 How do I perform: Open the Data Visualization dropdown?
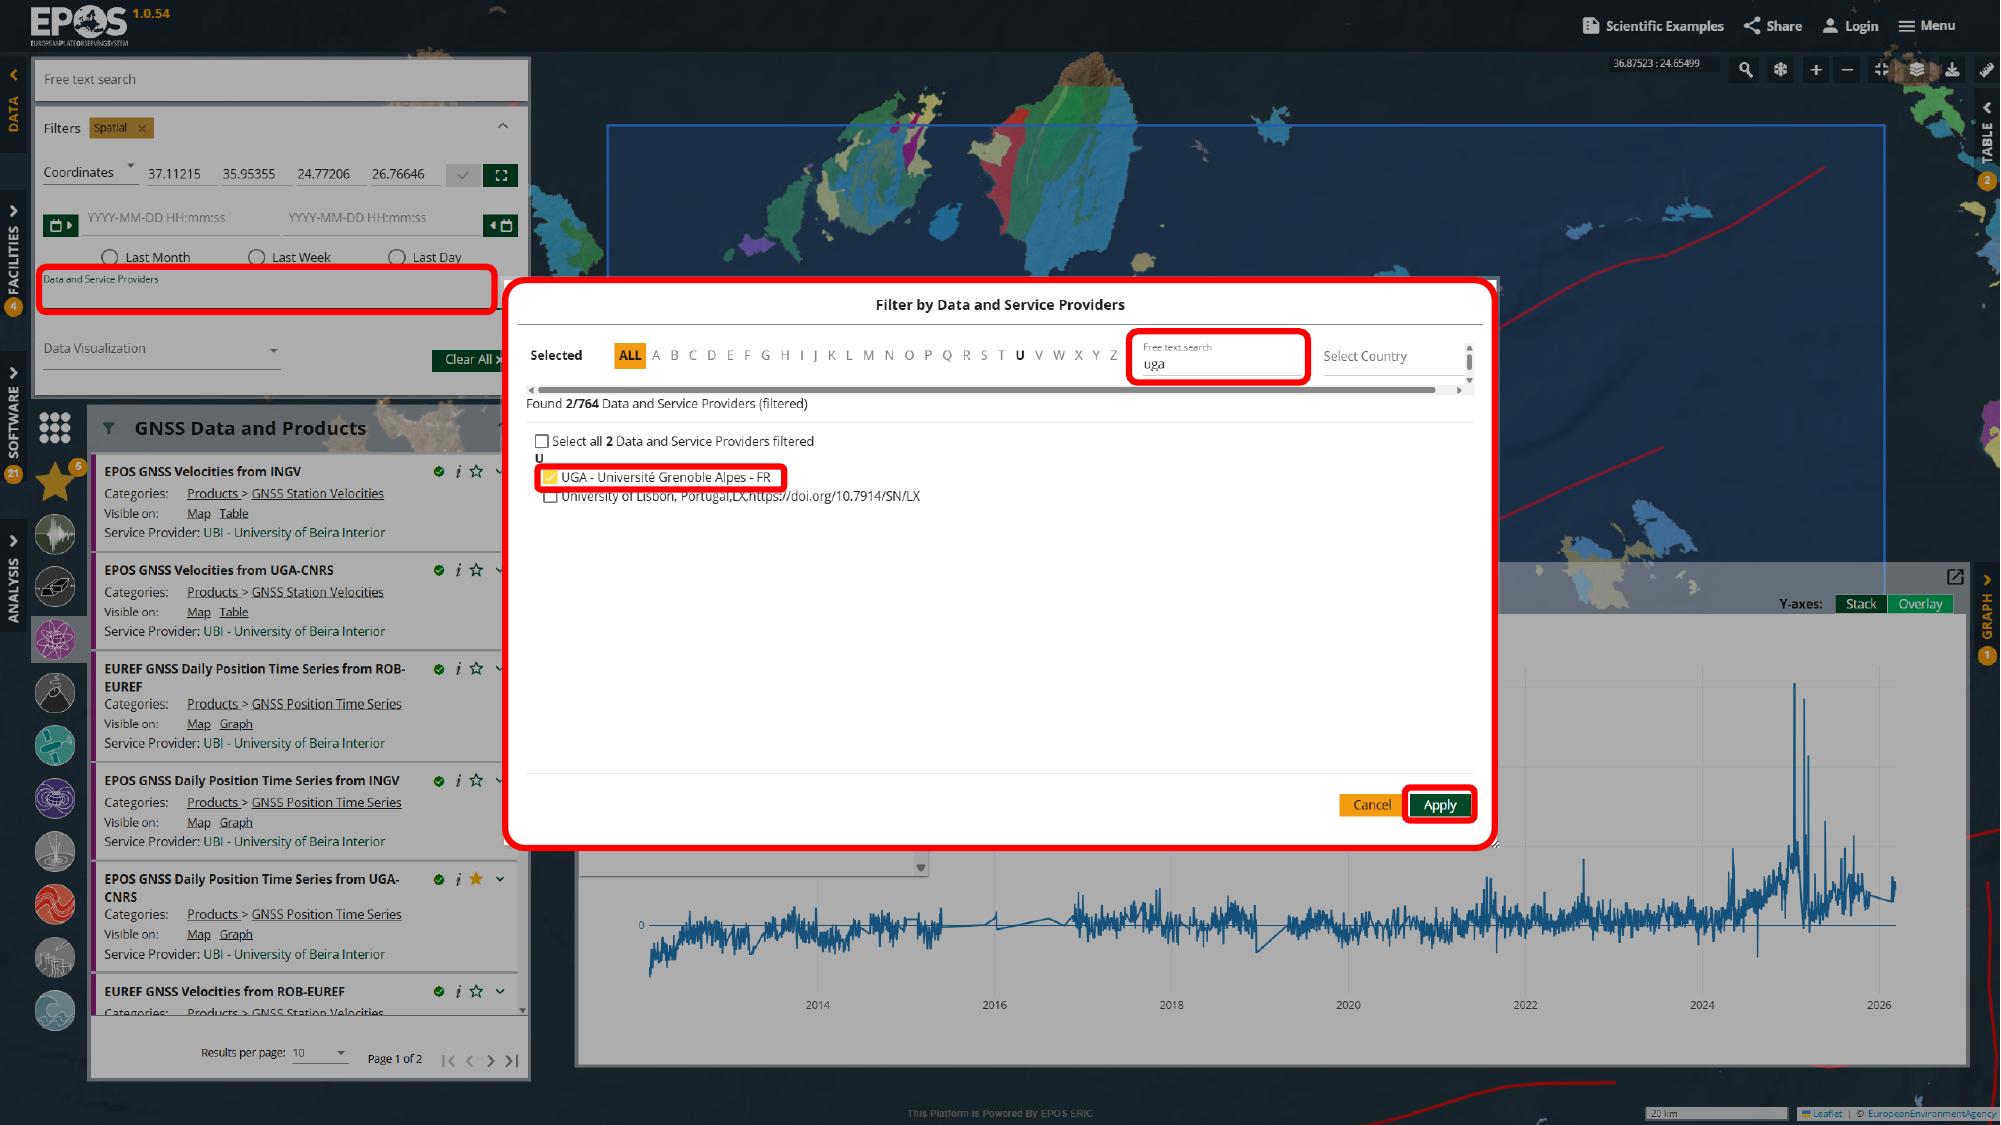tap(162, 349)
